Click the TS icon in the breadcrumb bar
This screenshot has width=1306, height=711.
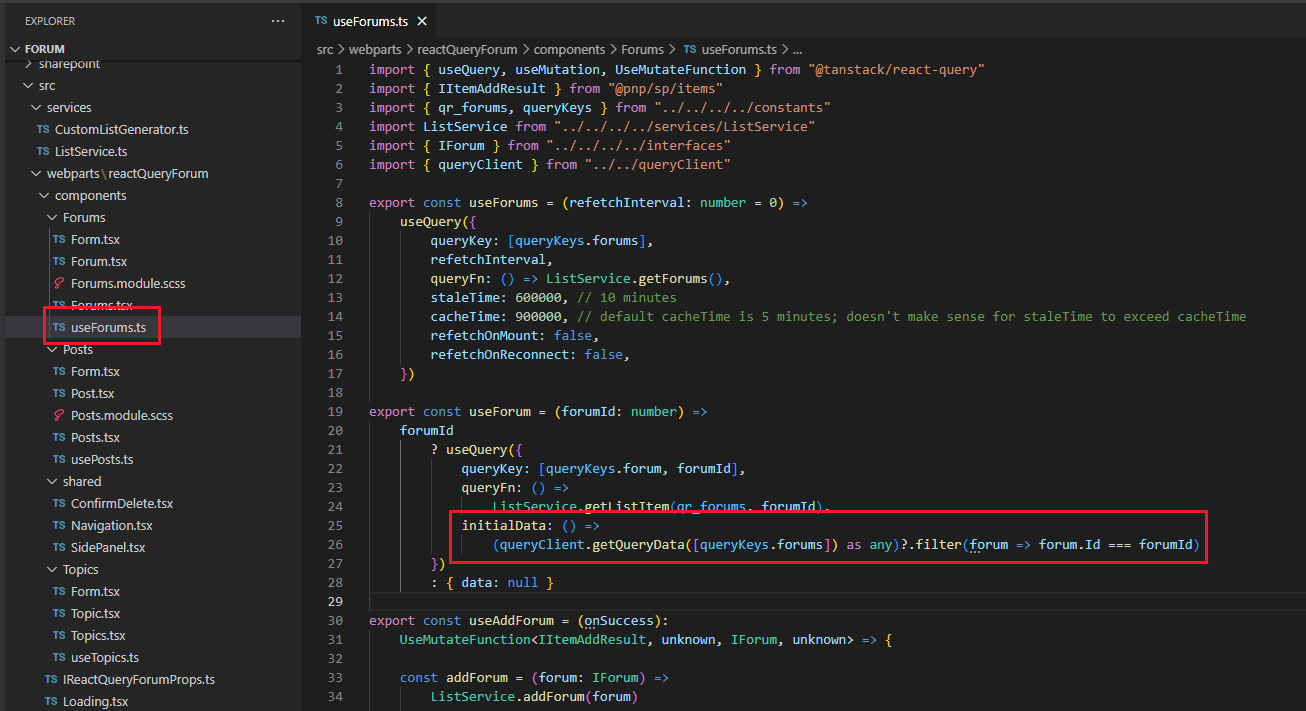coord(690,49)
